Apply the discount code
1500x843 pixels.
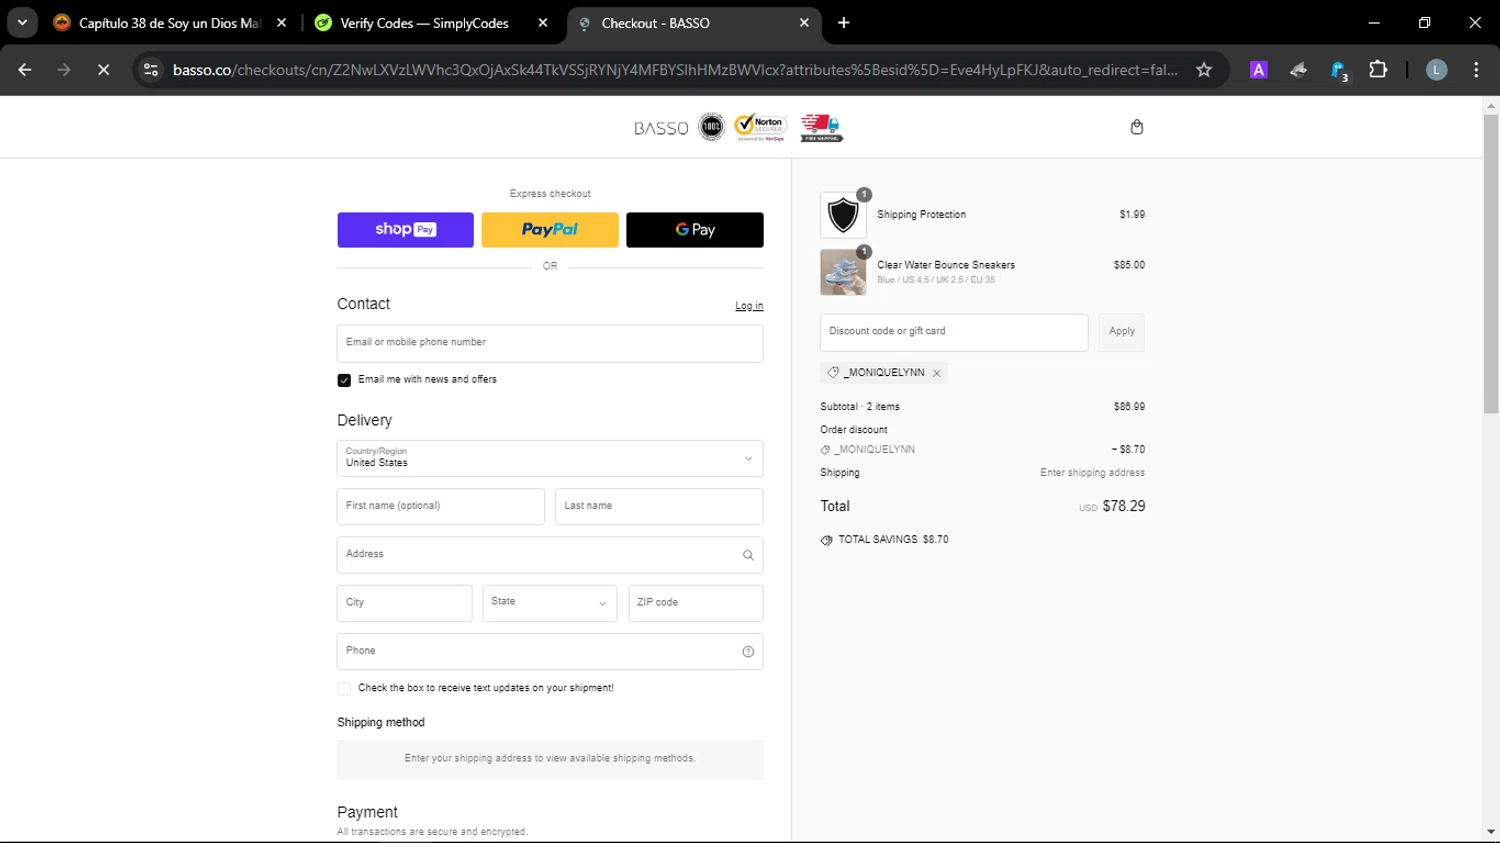(x=1122, y=332)
